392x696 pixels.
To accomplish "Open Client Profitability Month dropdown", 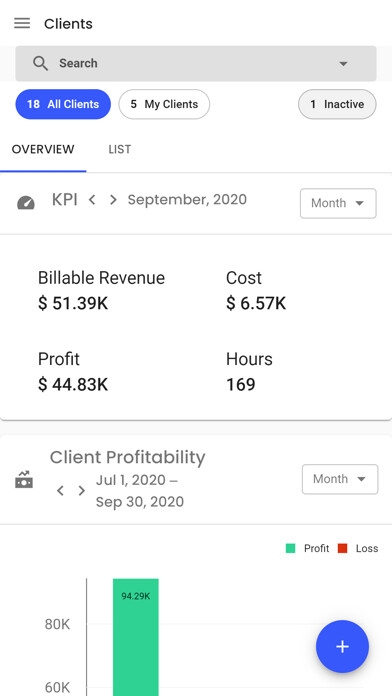I will pyautogui.click(x=340, y=479).
